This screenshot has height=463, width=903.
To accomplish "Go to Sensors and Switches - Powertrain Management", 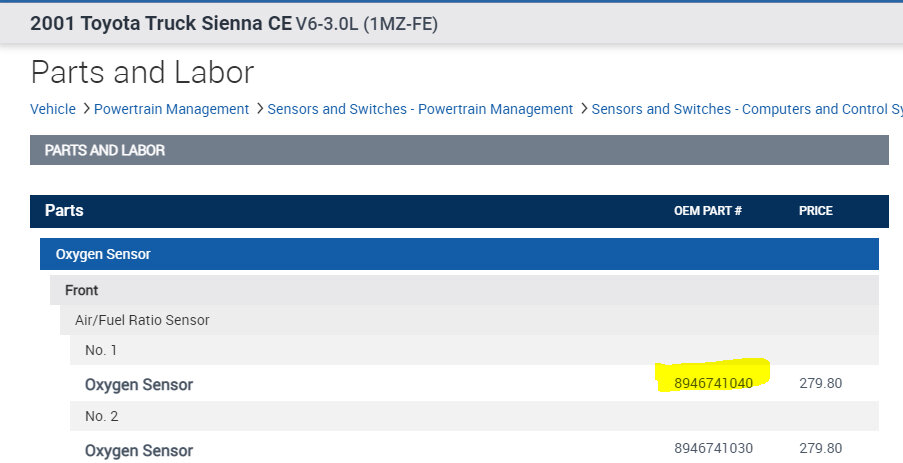I will click(x=420, y=109).
